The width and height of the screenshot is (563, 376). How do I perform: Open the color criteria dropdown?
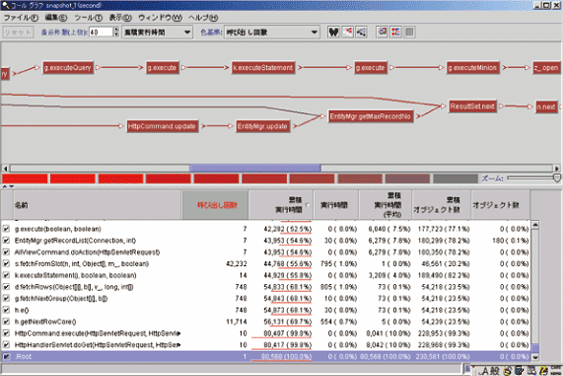pos(272,32)
